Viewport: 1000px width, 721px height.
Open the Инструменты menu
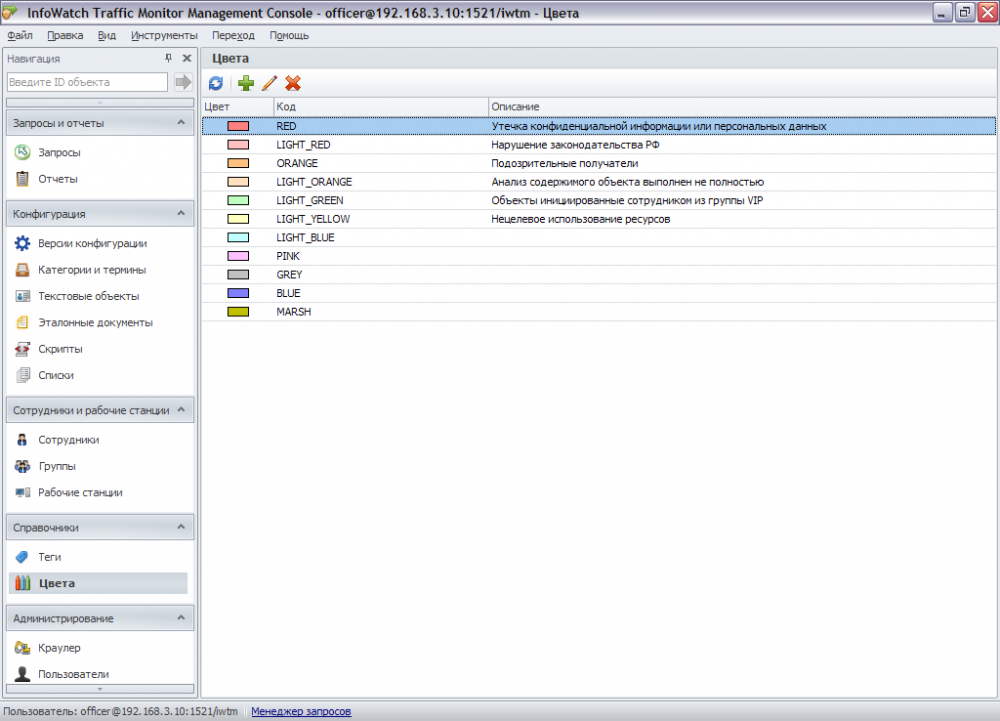[164, 35]
